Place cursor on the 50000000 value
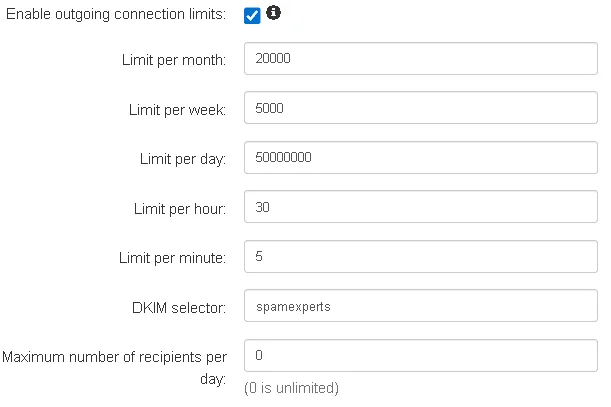This screenshot has width=611, height=407. [x=285, y=158]
